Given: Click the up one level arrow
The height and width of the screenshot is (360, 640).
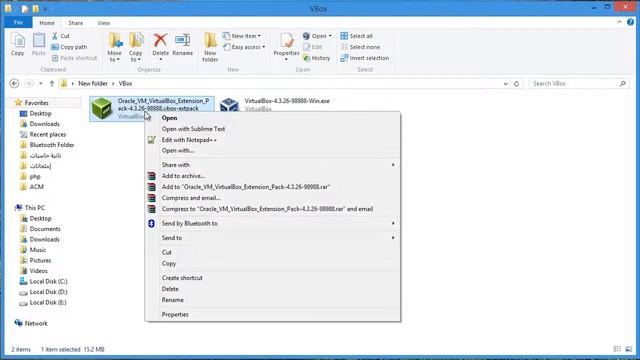Looking at the screenshot, I should pos(52,84).
